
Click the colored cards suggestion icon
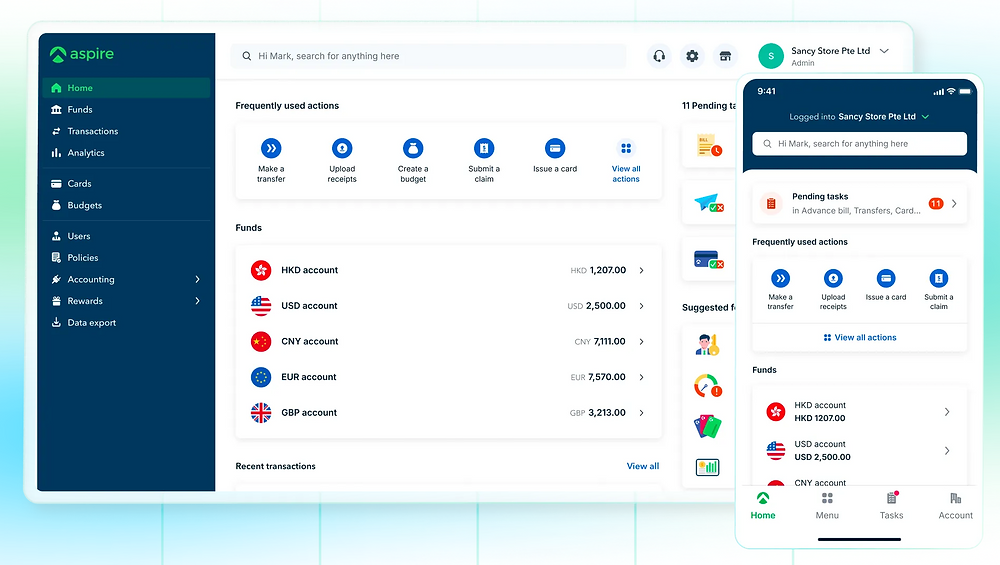click(x=708, y=426)
